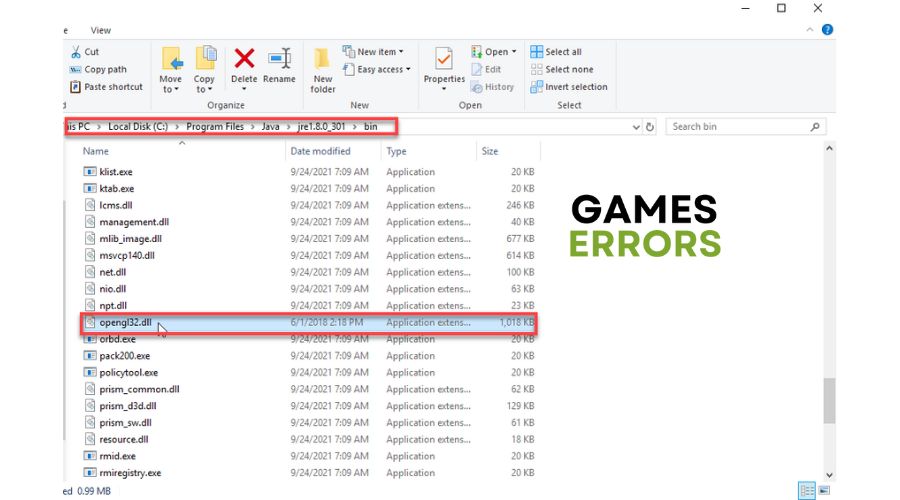Click Program Files in address path

(x=215, y=126)
